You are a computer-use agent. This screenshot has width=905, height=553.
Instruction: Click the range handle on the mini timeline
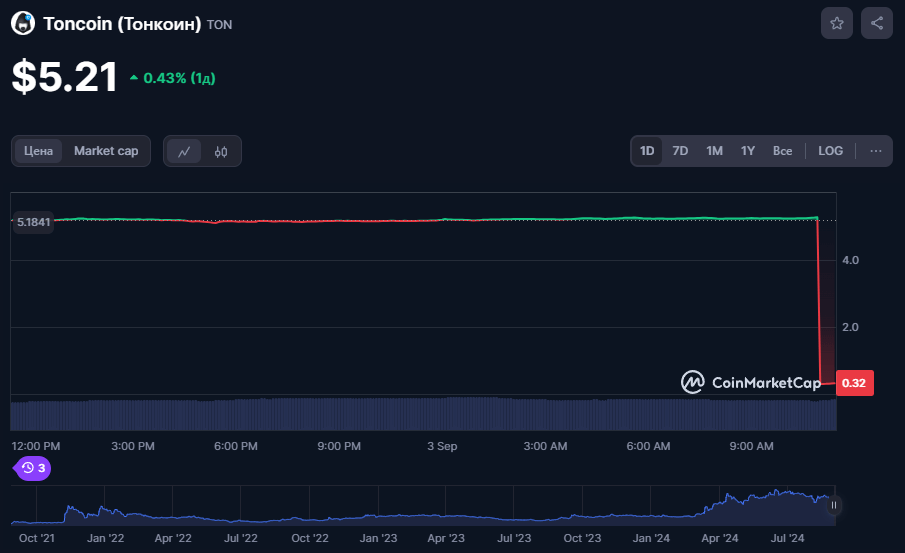[833, 505]
